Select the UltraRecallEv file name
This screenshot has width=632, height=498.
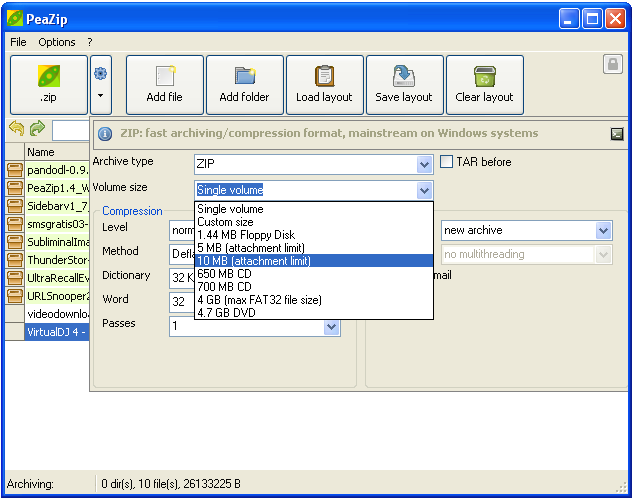click(58, 278)
